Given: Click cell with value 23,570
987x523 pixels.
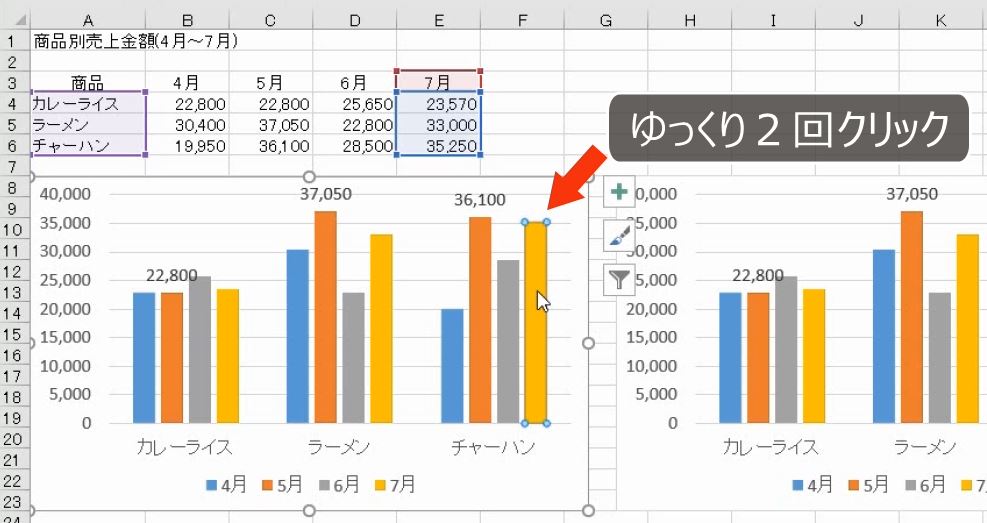Looking at the screenshot, I should pyautogui.click(x=438, y=104).
